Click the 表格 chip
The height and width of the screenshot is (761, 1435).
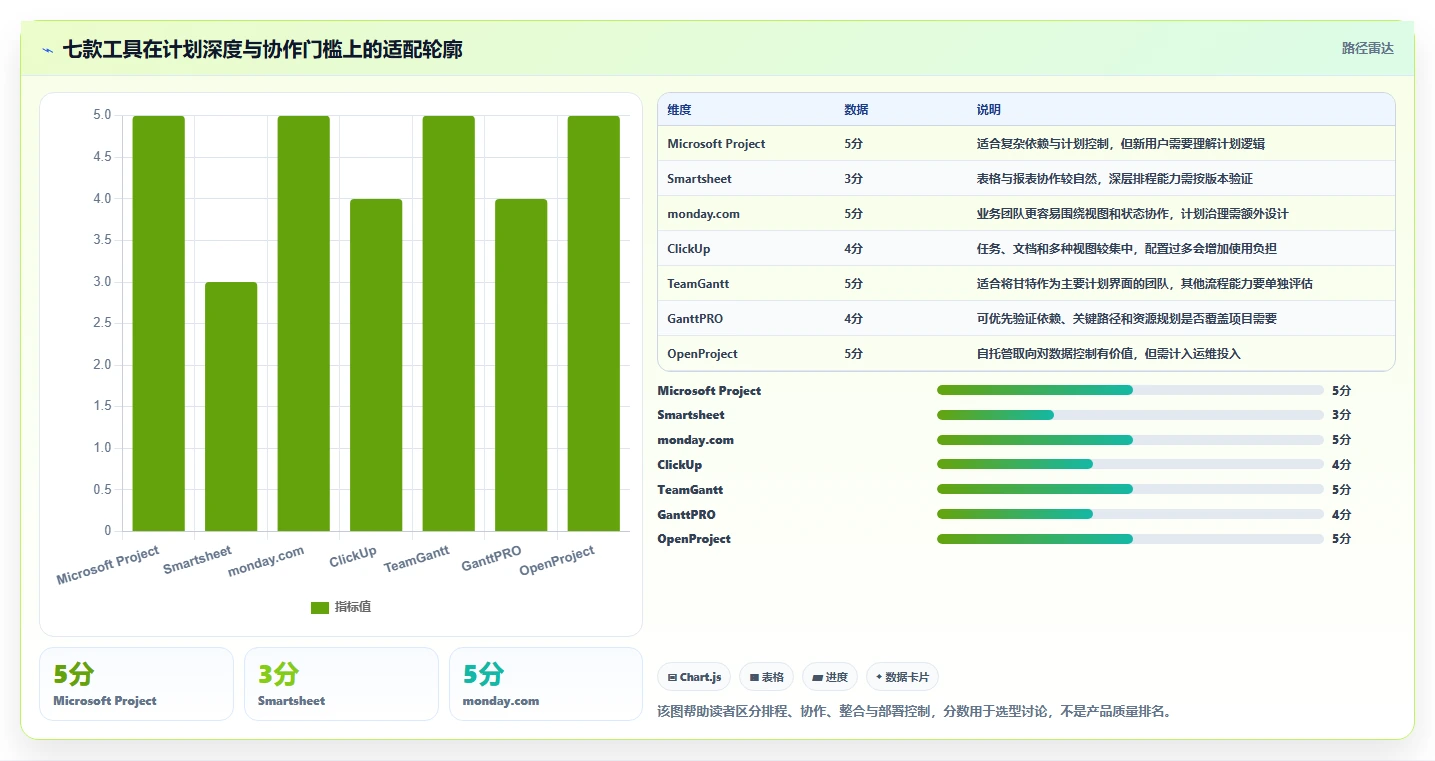click(x=766, y=677)
